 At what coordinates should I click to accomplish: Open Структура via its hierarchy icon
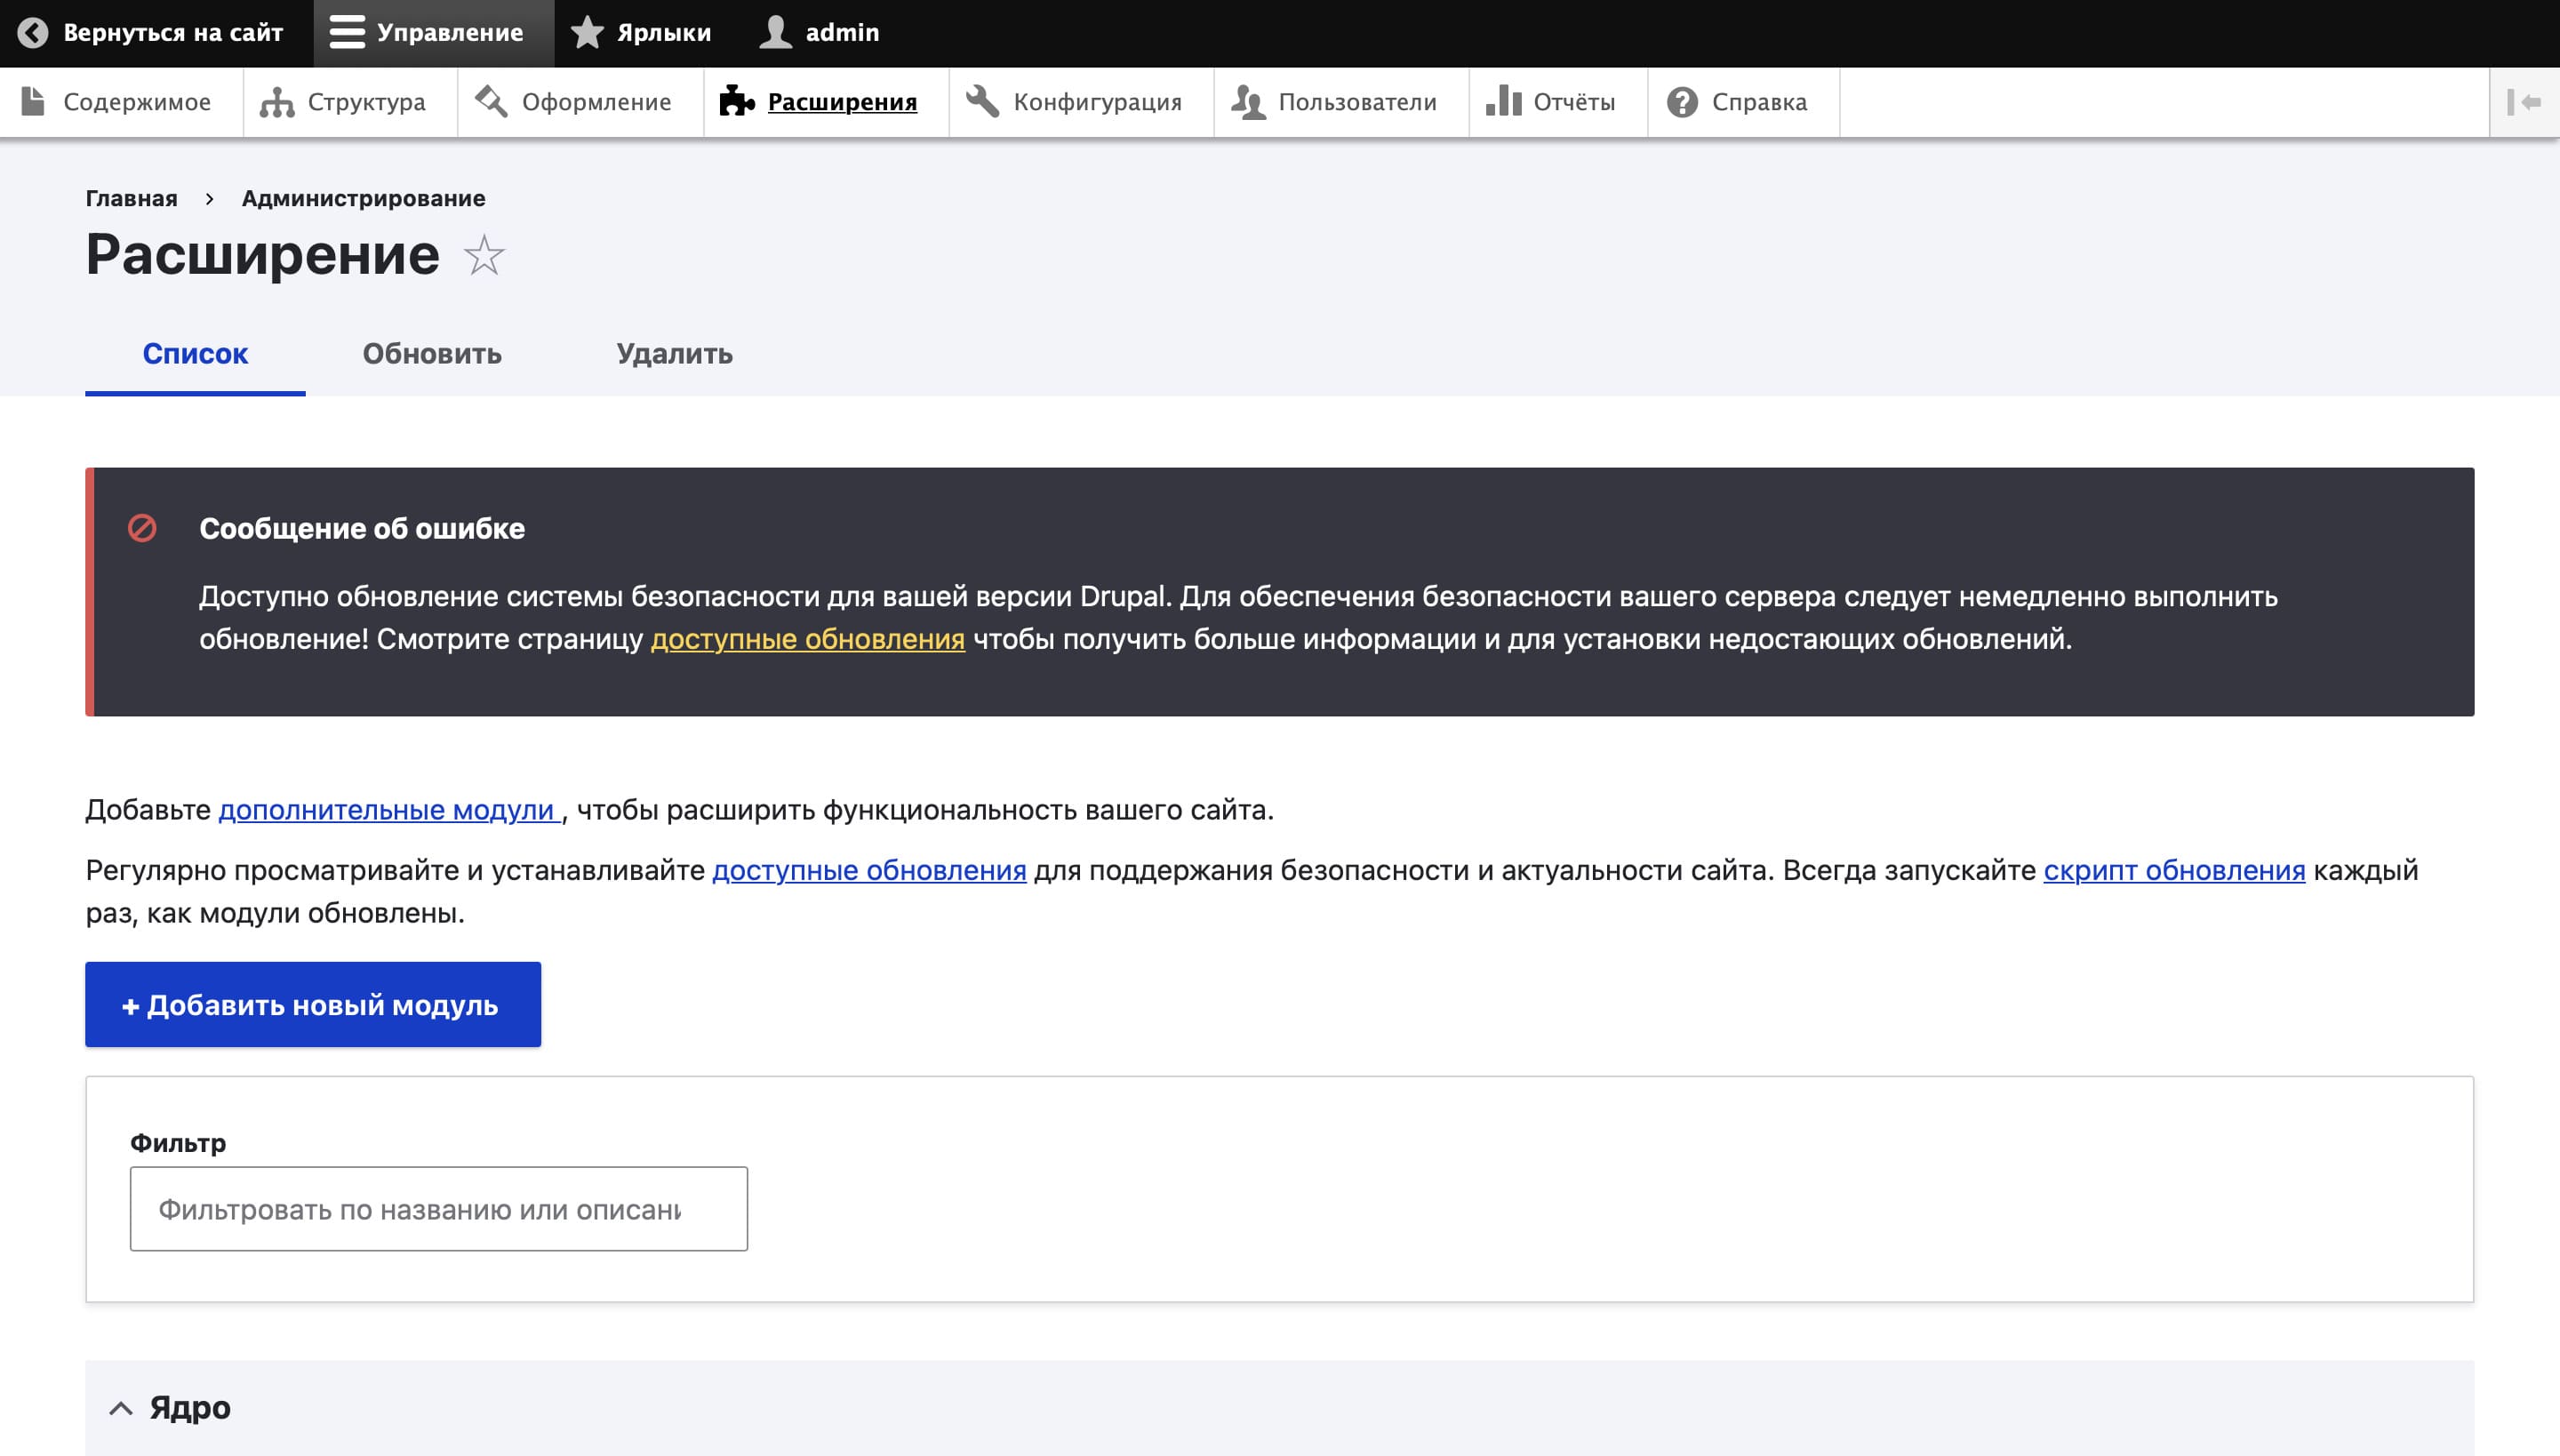[x=277, y=102]
